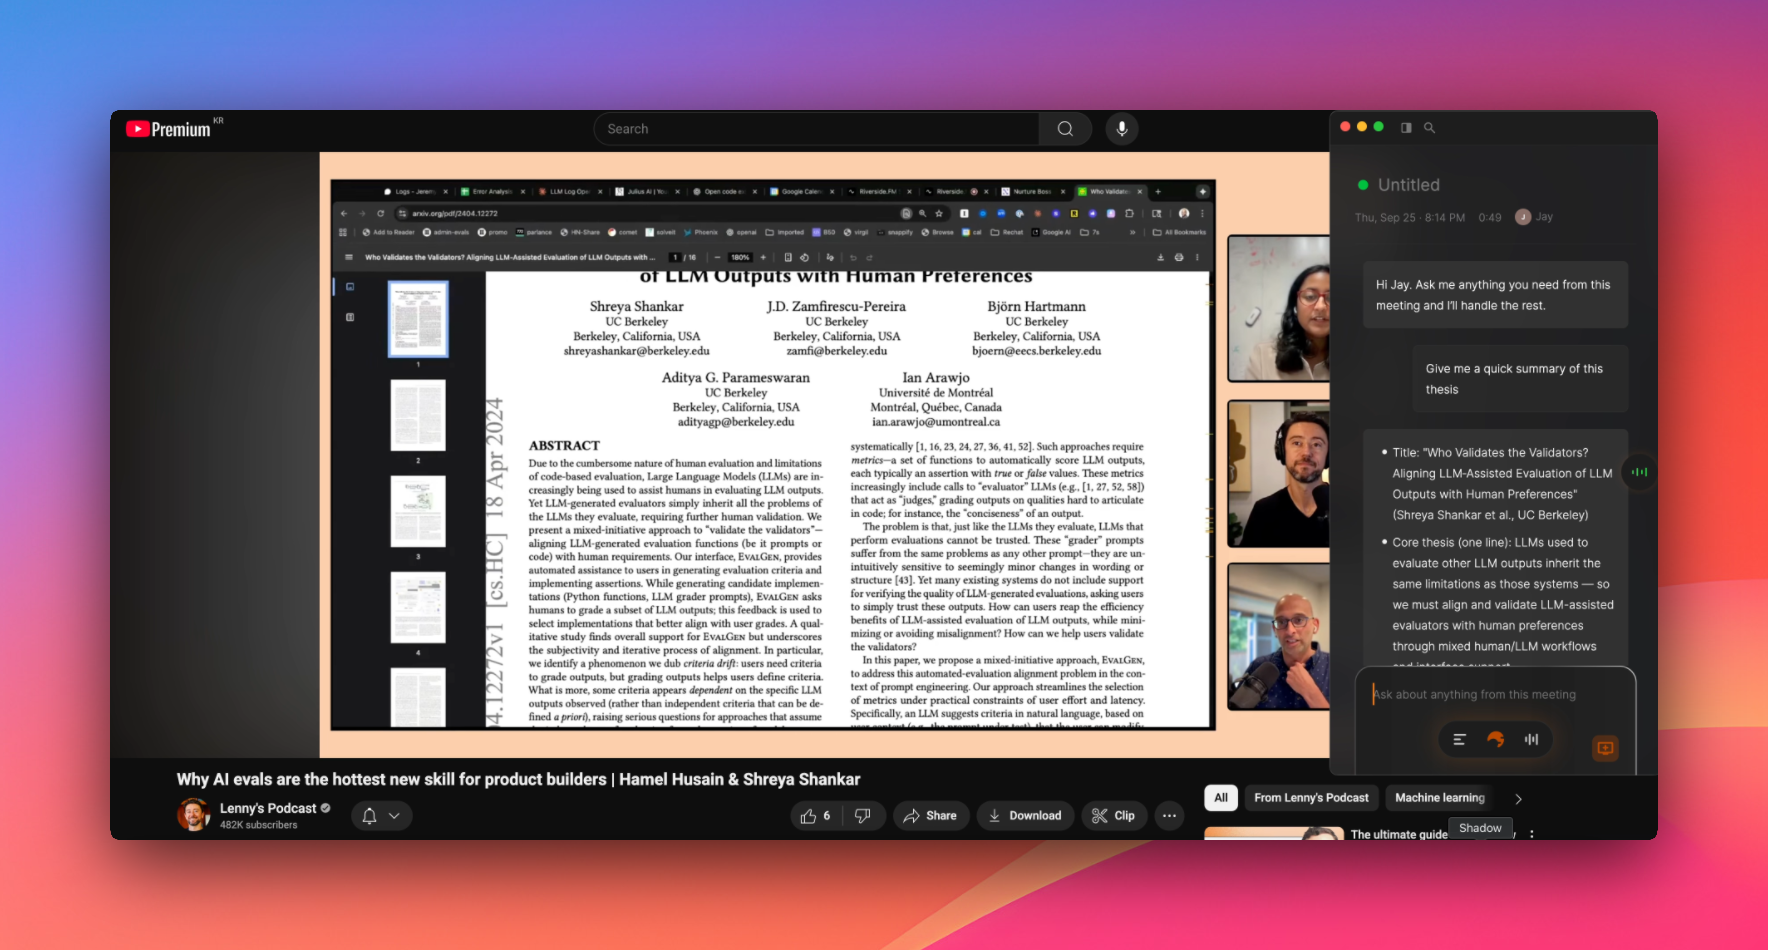Toggle the thumbs down dislike on the video
The image size is (1768, 950).
coord(862,815)
